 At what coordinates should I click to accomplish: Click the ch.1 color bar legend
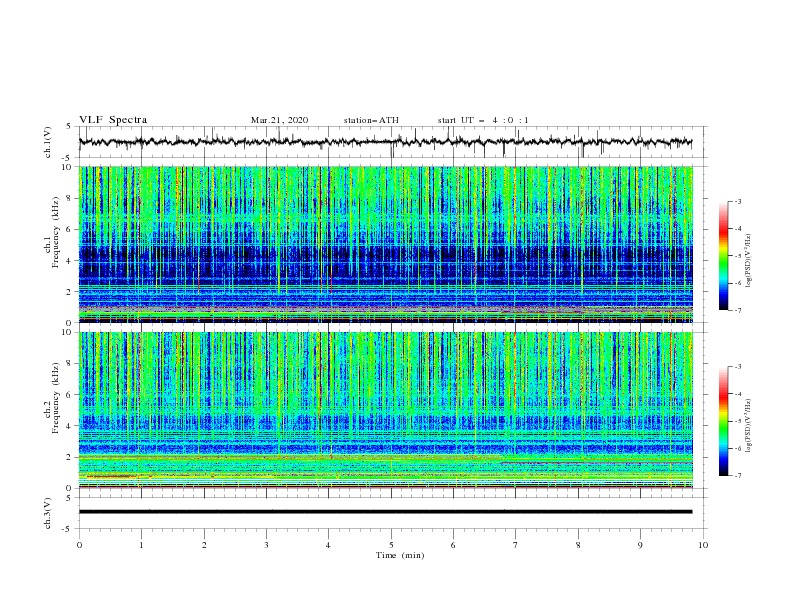[x=723, y=256]
